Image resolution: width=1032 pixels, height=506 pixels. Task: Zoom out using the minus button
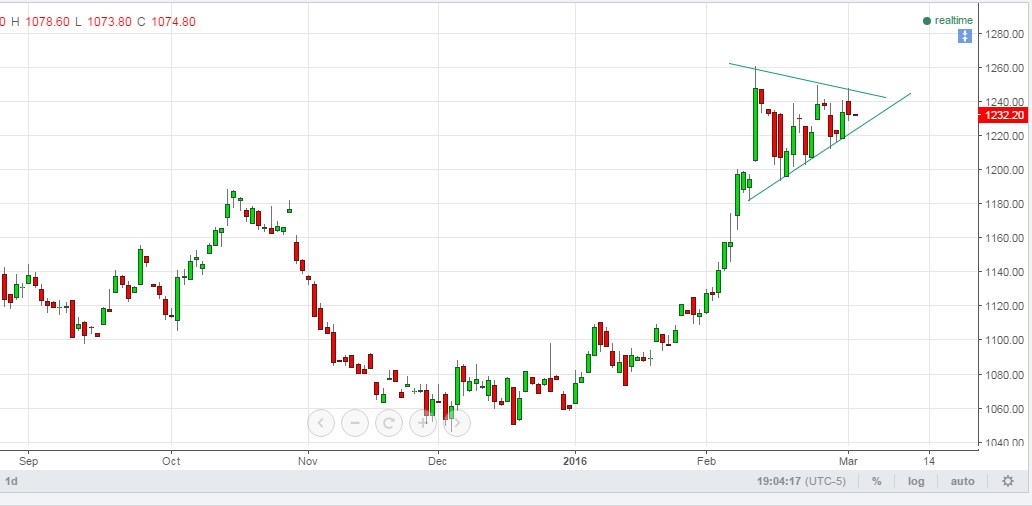tap(355, 423)
